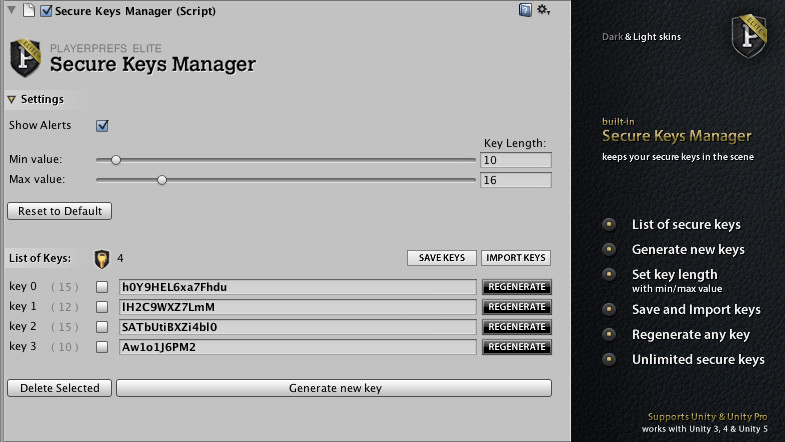This screenshot has width=785, height=442.
Task: Click the Secure Keys Manager (Script) title
Action: click(x=135, y=11)
